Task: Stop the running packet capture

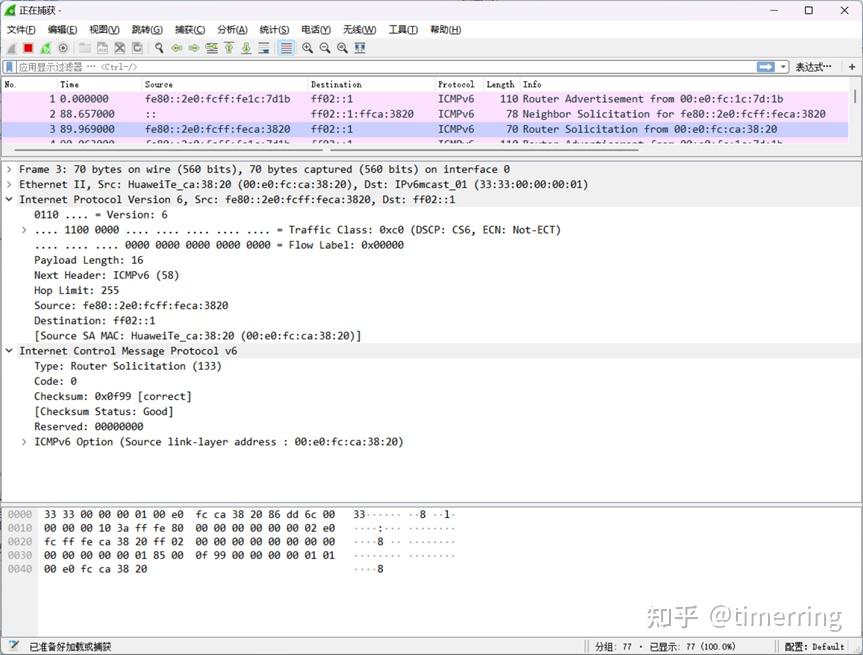Action: click(x=28, y=48)
